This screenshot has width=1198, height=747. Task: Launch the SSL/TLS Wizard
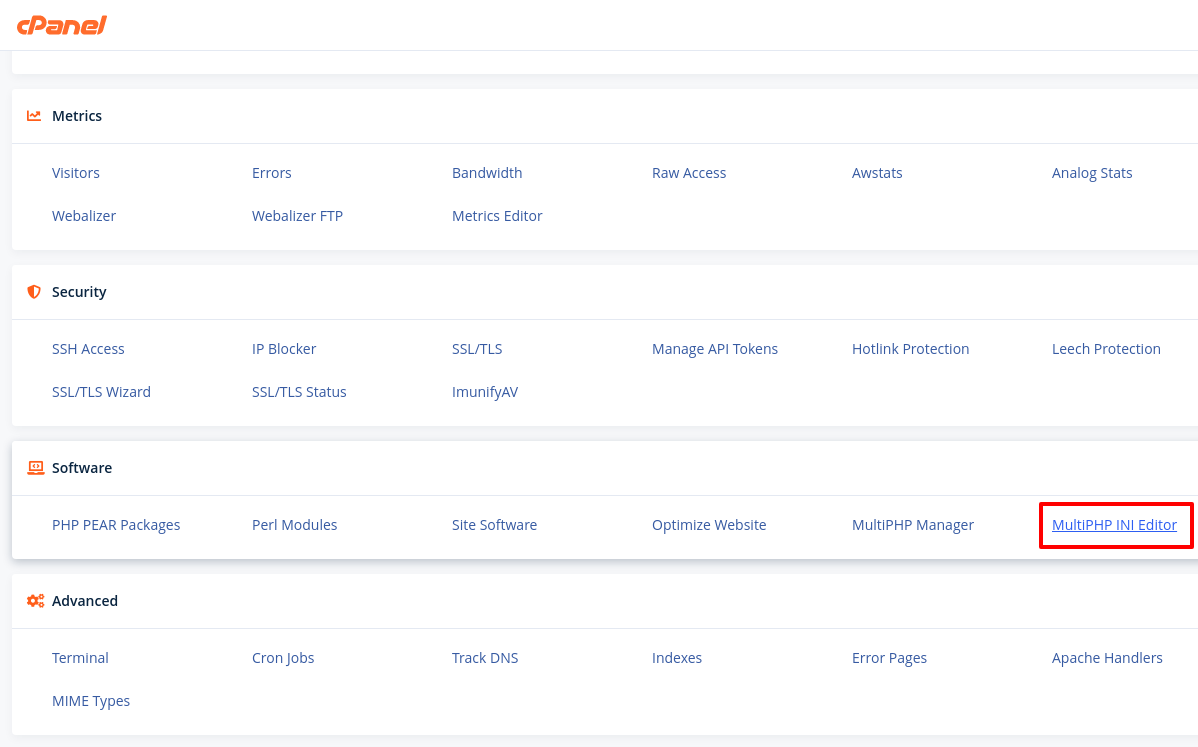pos(101,391)
